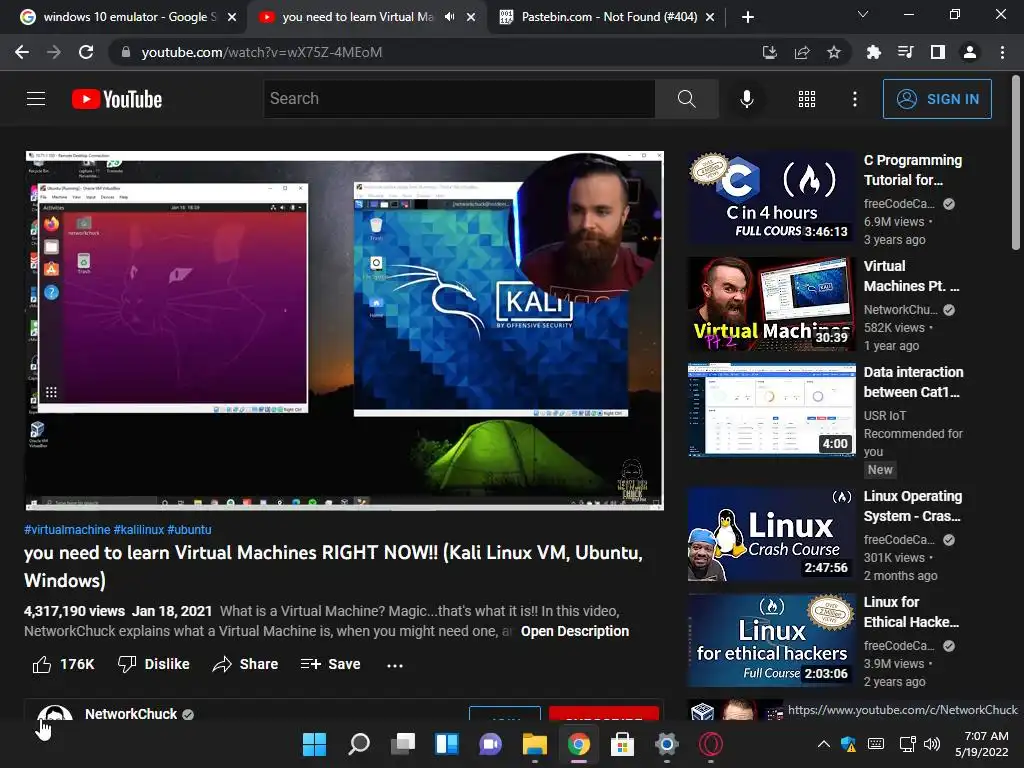1024x768 pixels.
Task: Open Chrome extensions puzzle icon
Action: [x=873, y=52]
